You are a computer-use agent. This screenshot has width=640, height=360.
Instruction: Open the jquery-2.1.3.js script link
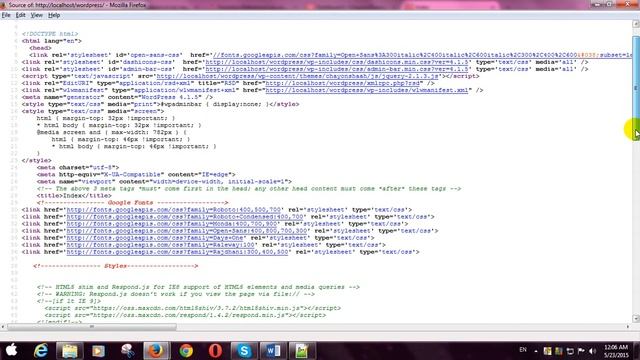point(297,76)
